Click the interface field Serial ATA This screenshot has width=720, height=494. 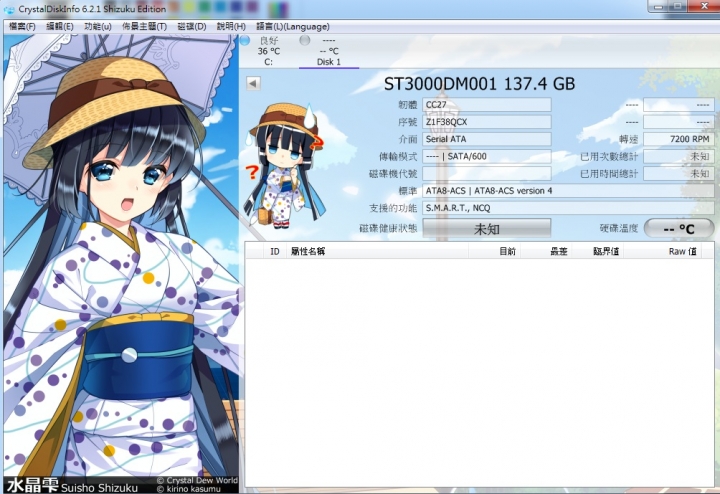point(487,139)
